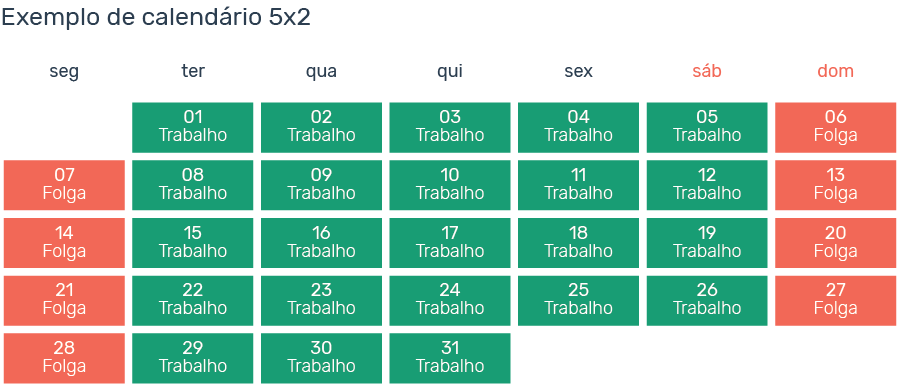This screenshot has width=900, height=392.
Task: Click the 31 Trabalho cell
Action: point(449,358)
